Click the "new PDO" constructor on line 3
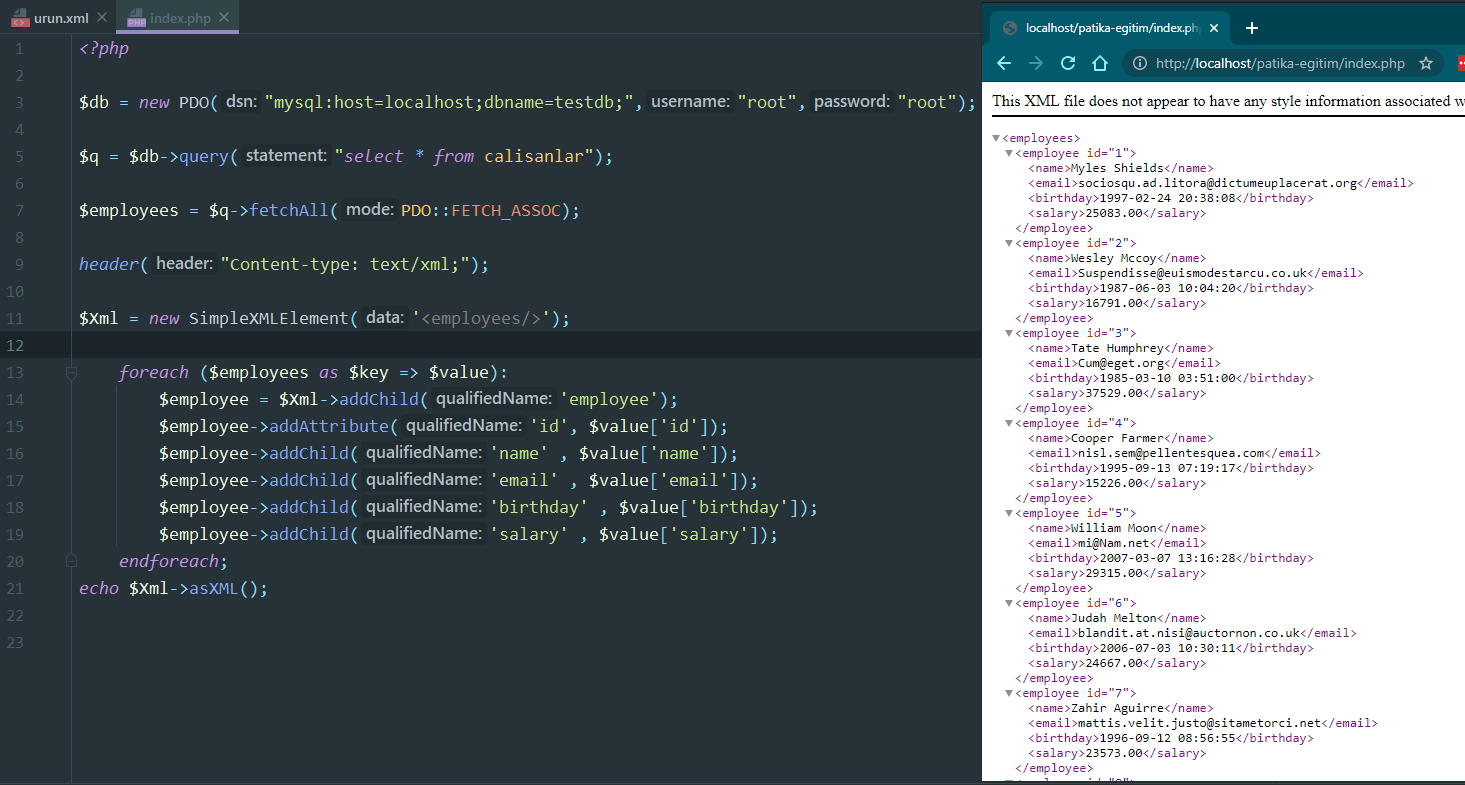The width and height of the screenshot is (1465, 785). click(174, 102)
